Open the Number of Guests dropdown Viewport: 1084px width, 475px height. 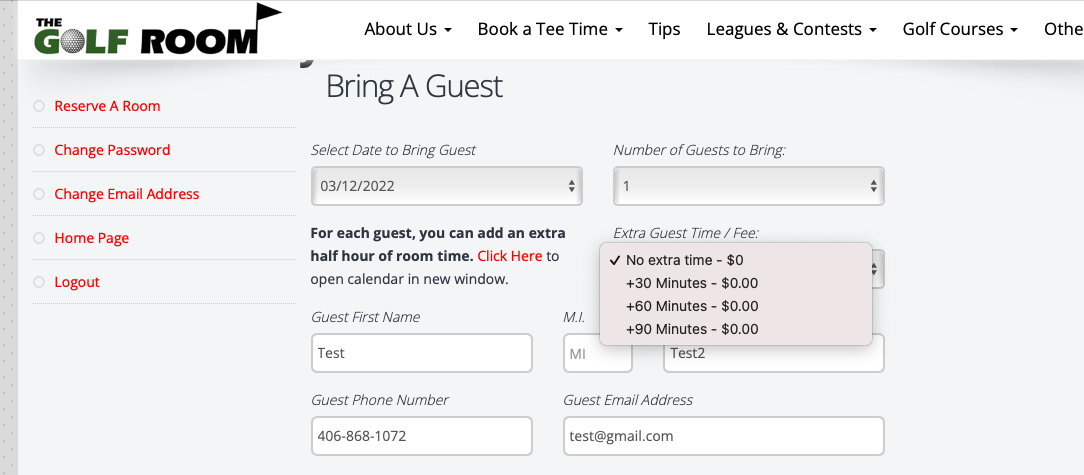tap(749, 186)
